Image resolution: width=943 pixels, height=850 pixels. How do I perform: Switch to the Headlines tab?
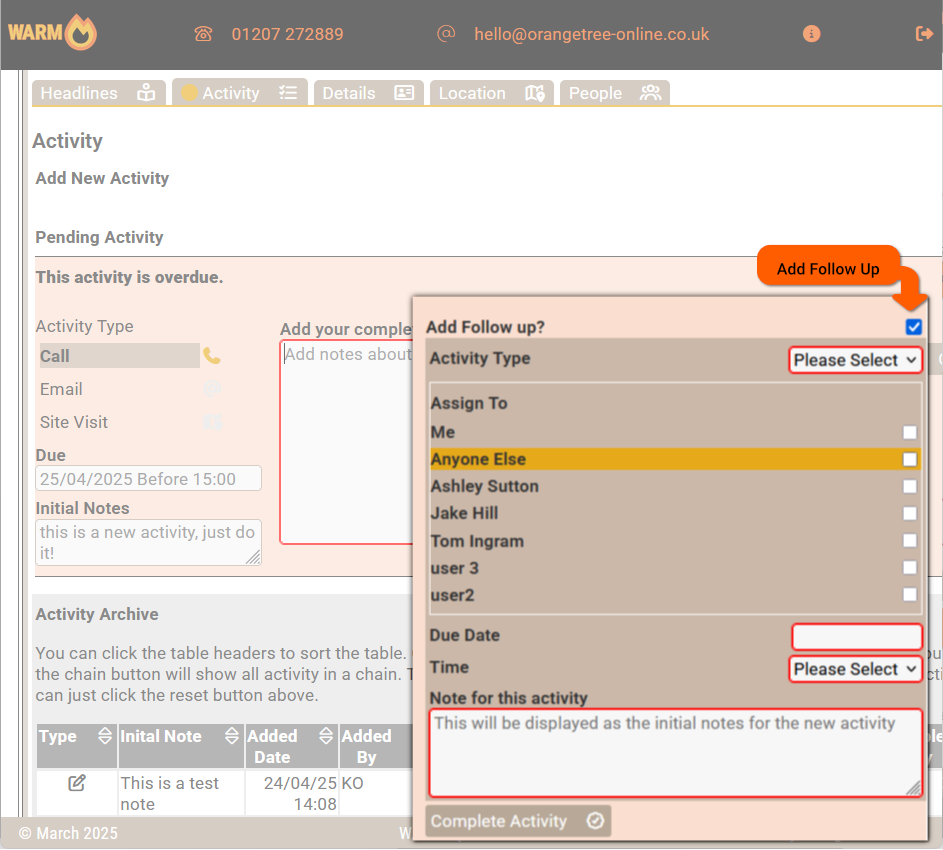point(98,93)
